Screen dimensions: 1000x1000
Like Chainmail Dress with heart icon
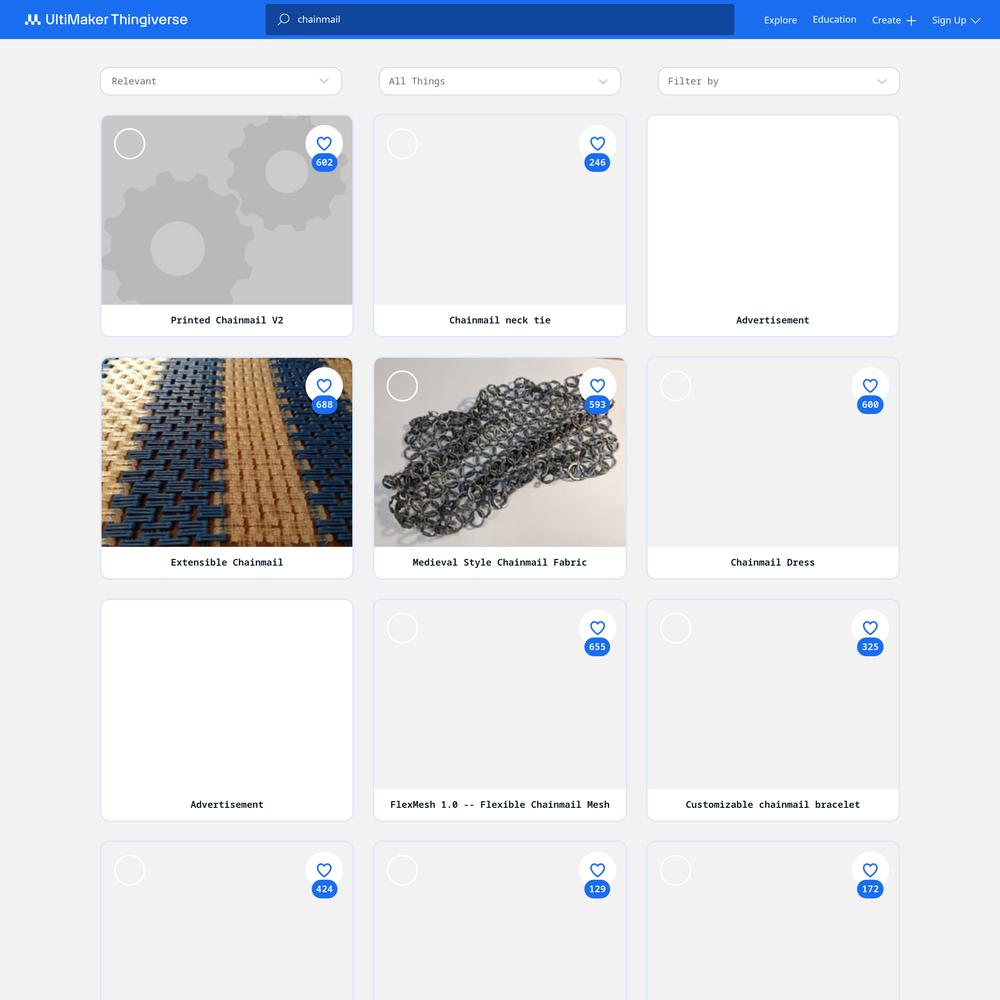[x=870, y=385]
